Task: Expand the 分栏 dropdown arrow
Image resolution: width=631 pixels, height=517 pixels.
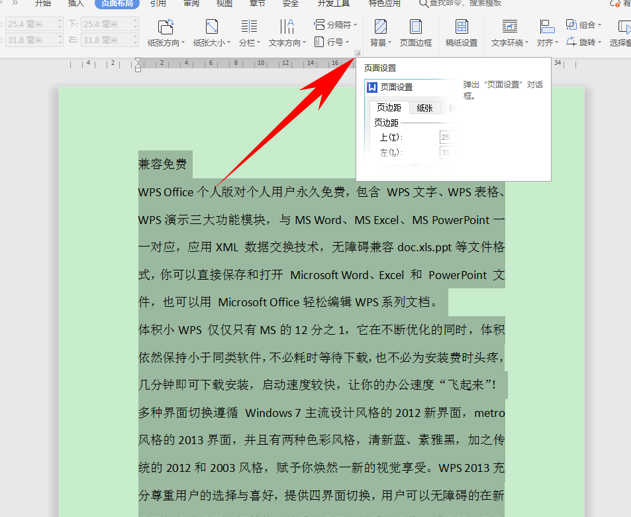Action: (x=258, y=43)
